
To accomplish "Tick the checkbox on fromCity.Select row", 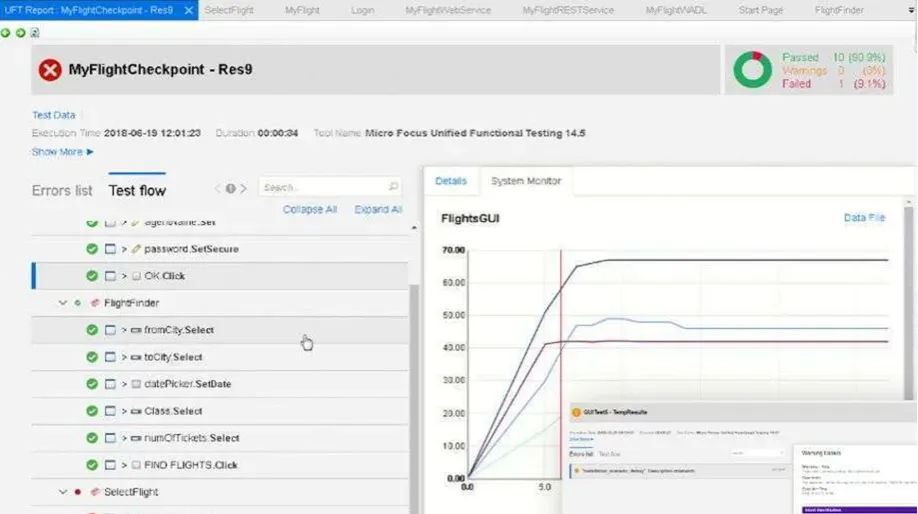I will [x=110, y=330].
